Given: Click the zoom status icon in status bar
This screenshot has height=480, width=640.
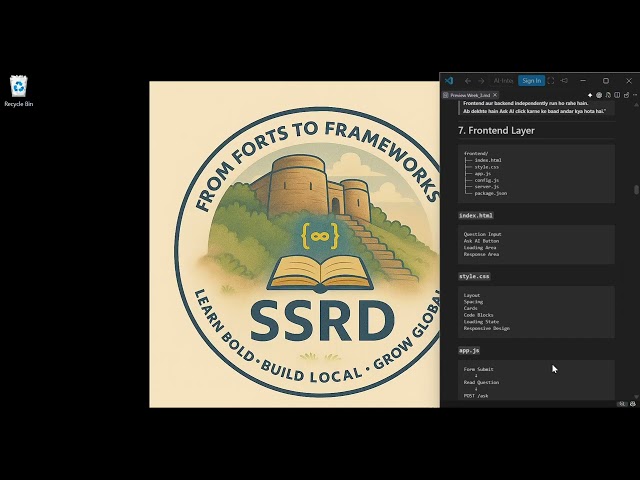Looking at the screenshot, I should tap(622, 404).
